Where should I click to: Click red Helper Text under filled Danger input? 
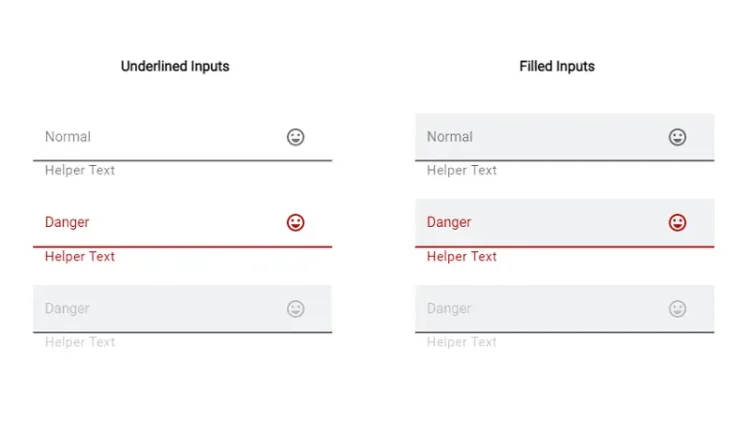click(x=462, y=256)
